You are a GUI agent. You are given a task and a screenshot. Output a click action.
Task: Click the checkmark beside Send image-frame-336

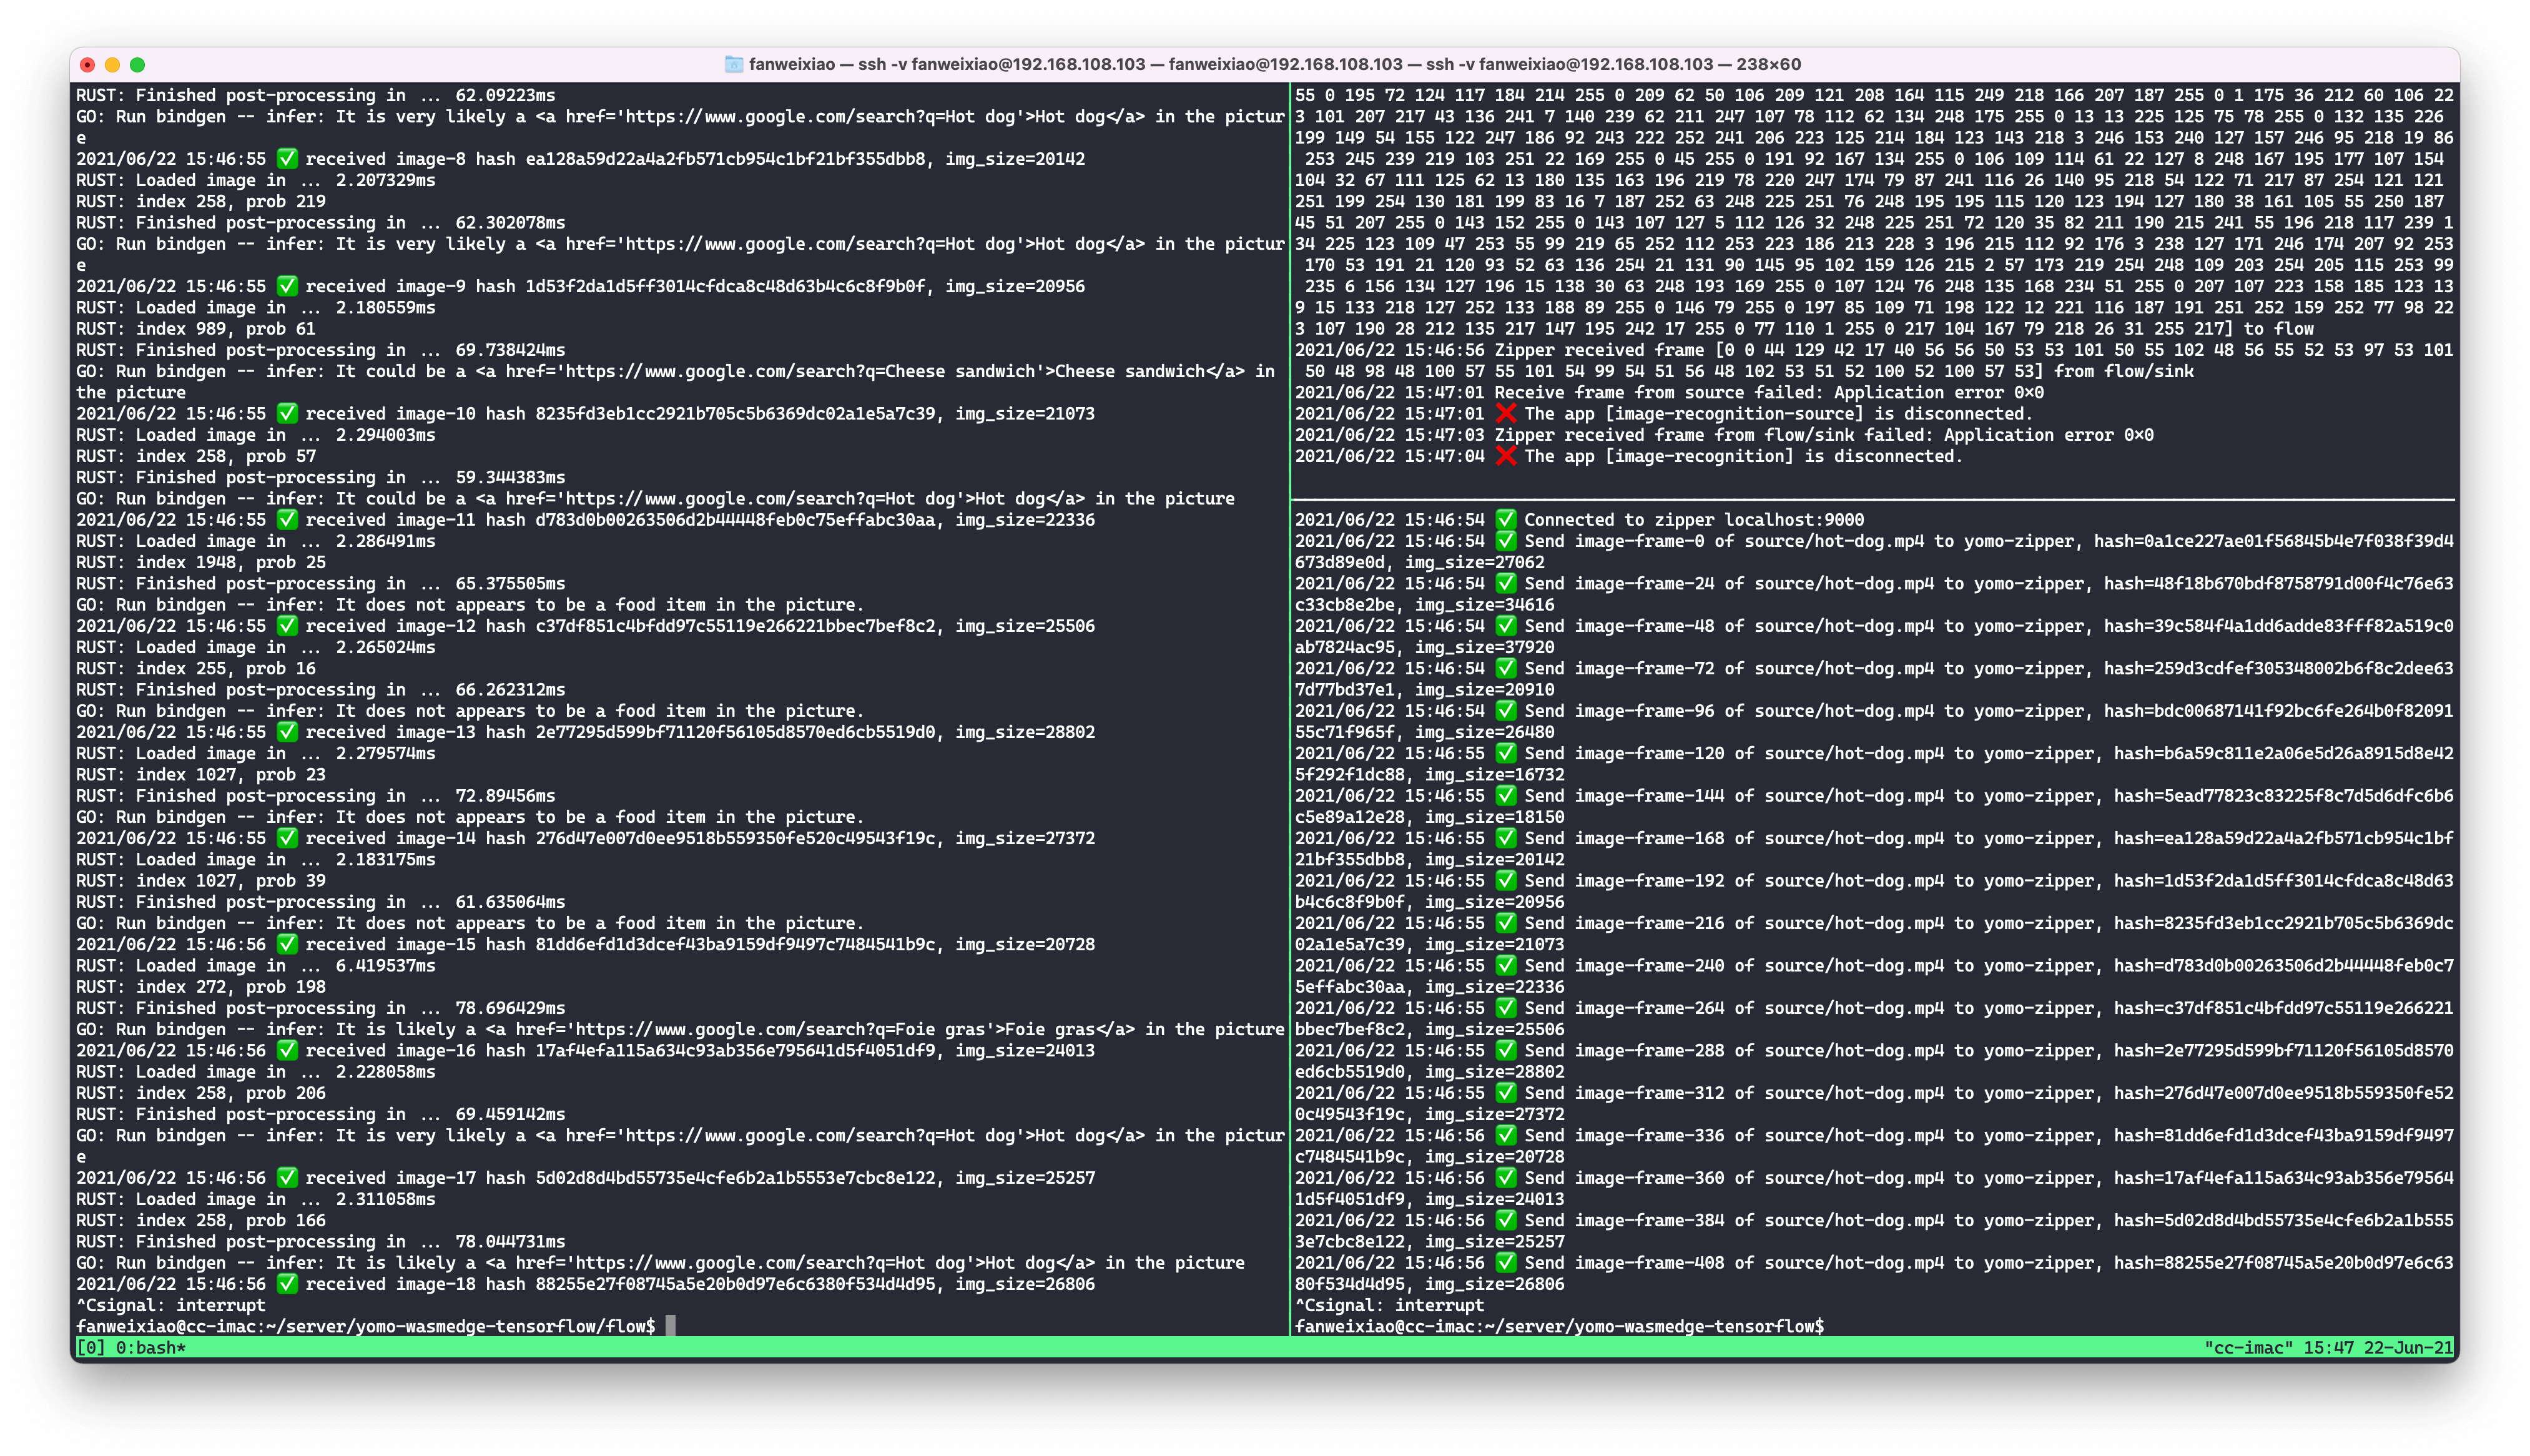(1506, 1135)
